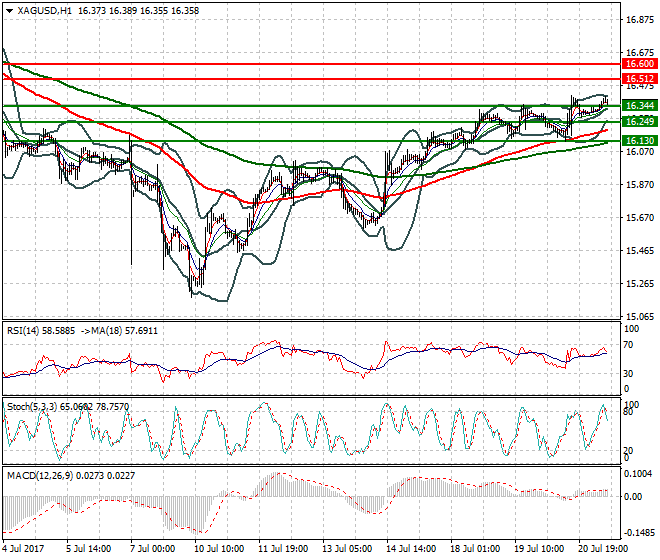660x560 pixels.
Task: Click the 5 Jul 14:00 time label
Action: (88, 549)
